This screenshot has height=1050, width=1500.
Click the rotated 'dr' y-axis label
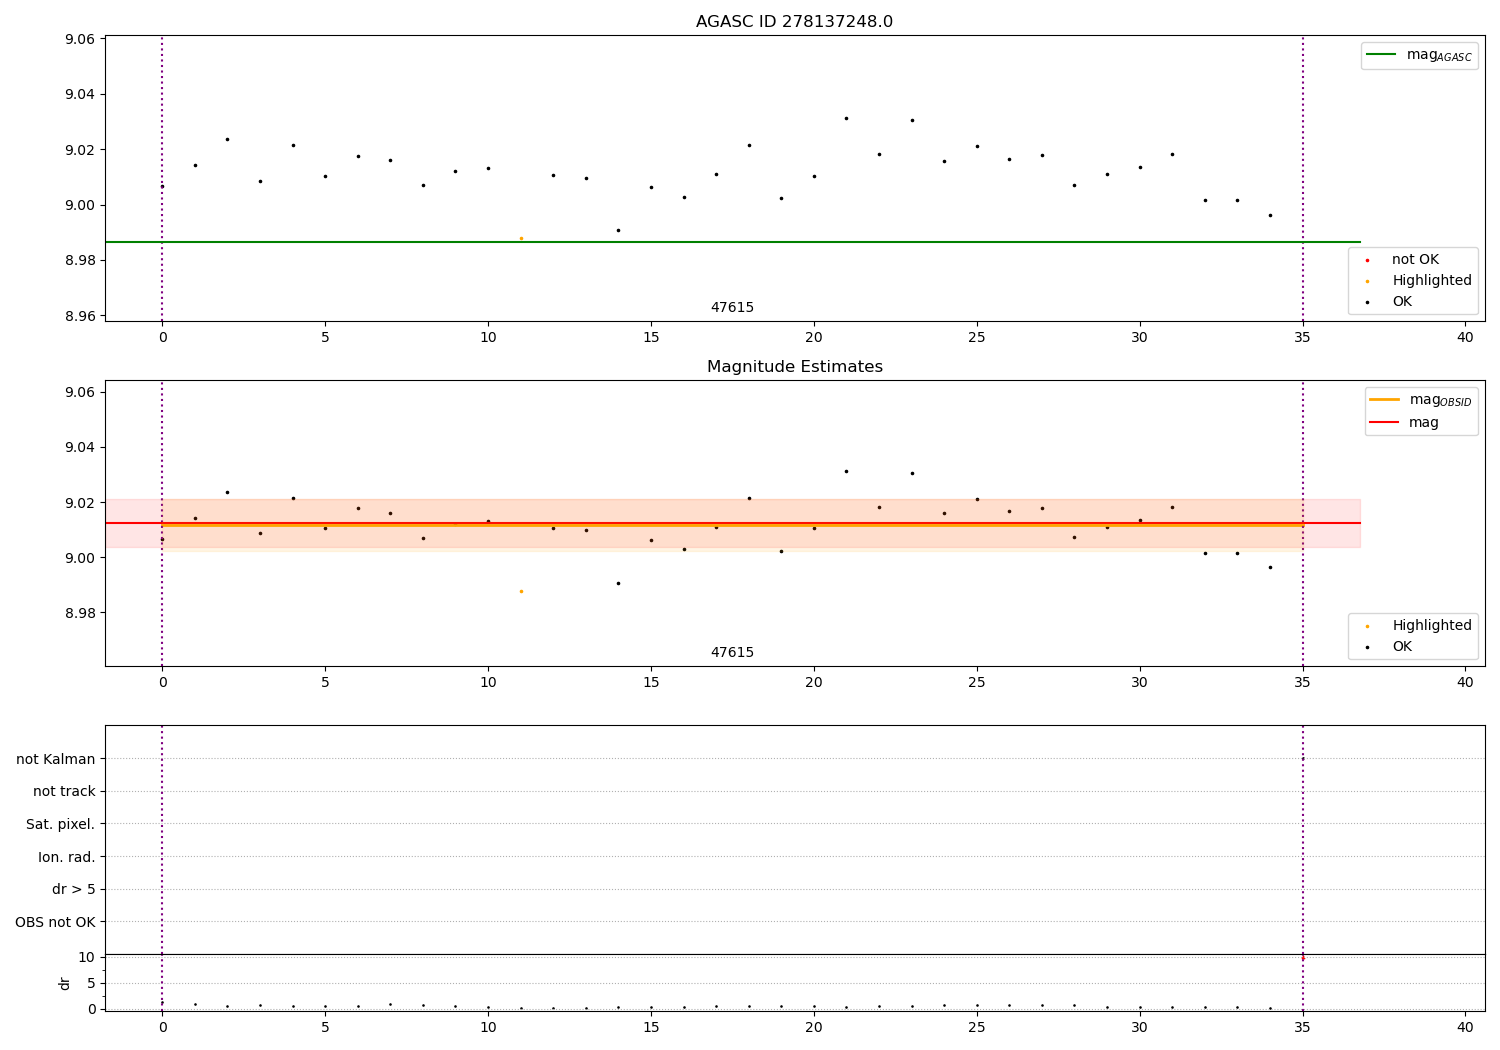coord(65,983)
